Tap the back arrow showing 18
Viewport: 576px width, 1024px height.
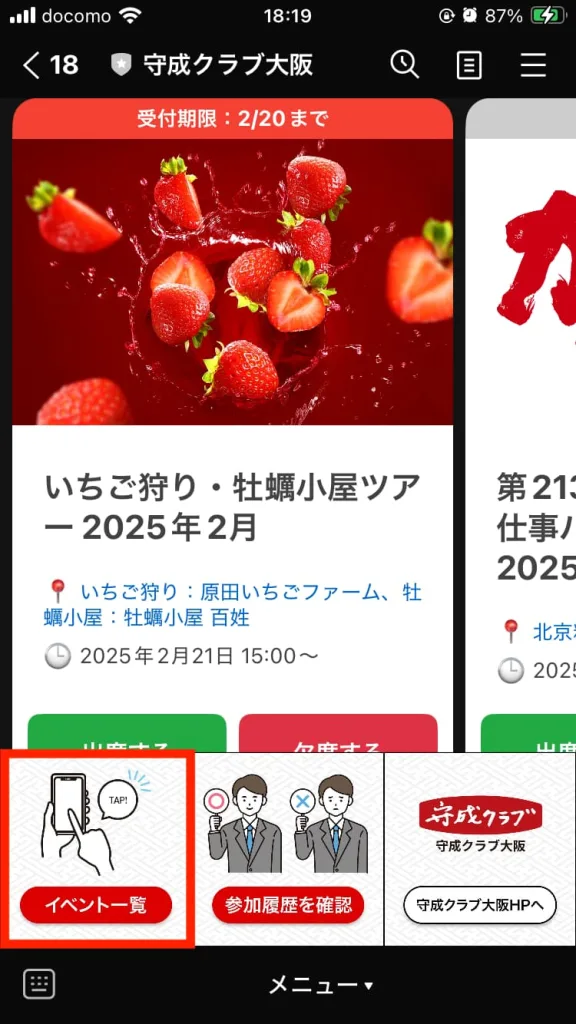(50, 65)
